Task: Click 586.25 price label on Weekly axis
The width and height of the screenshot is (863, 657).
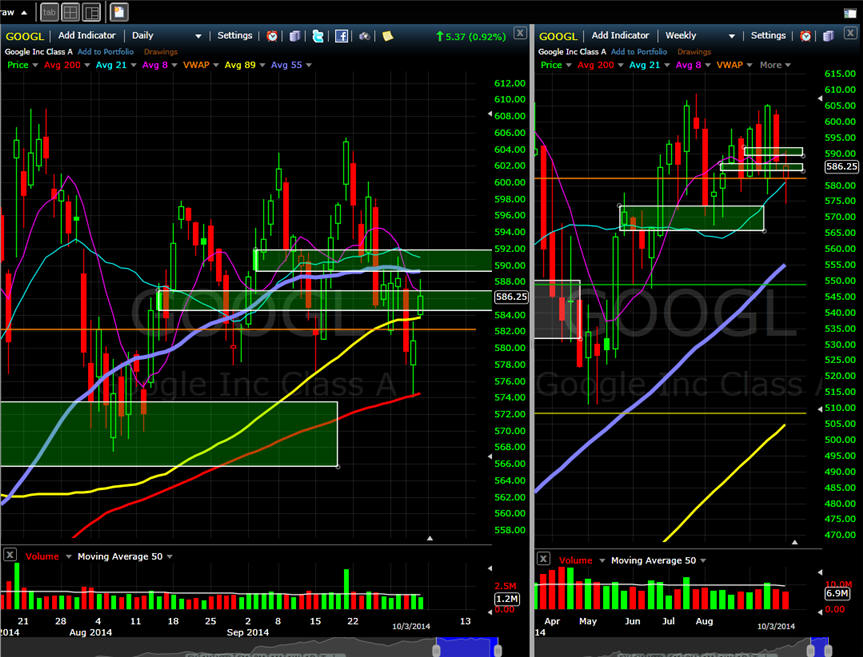Action: pyautogui.click(x=842, y=166)
